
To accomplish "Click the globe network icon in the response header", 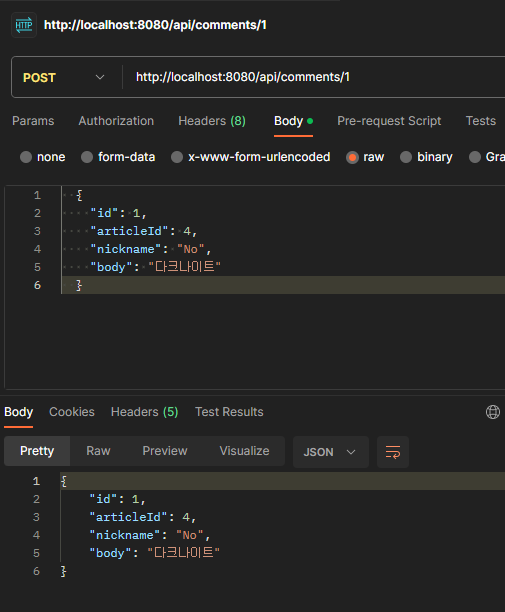I will click(493, 412).
